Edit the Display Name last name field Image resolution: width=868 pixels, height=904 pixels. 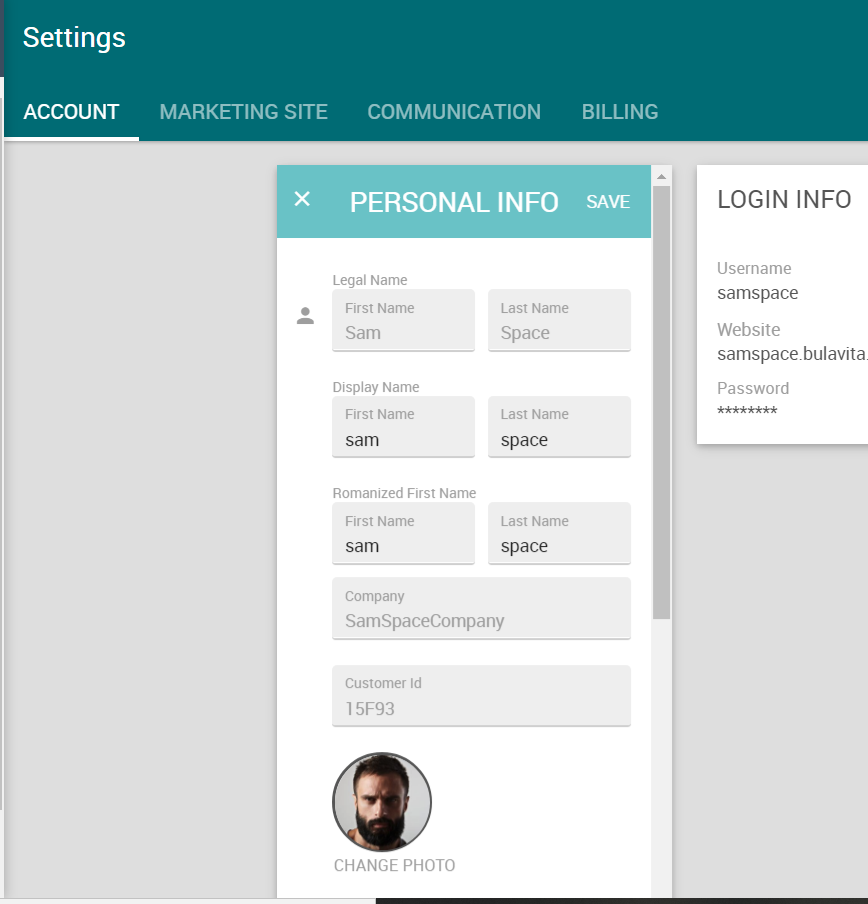pos(559,429)
